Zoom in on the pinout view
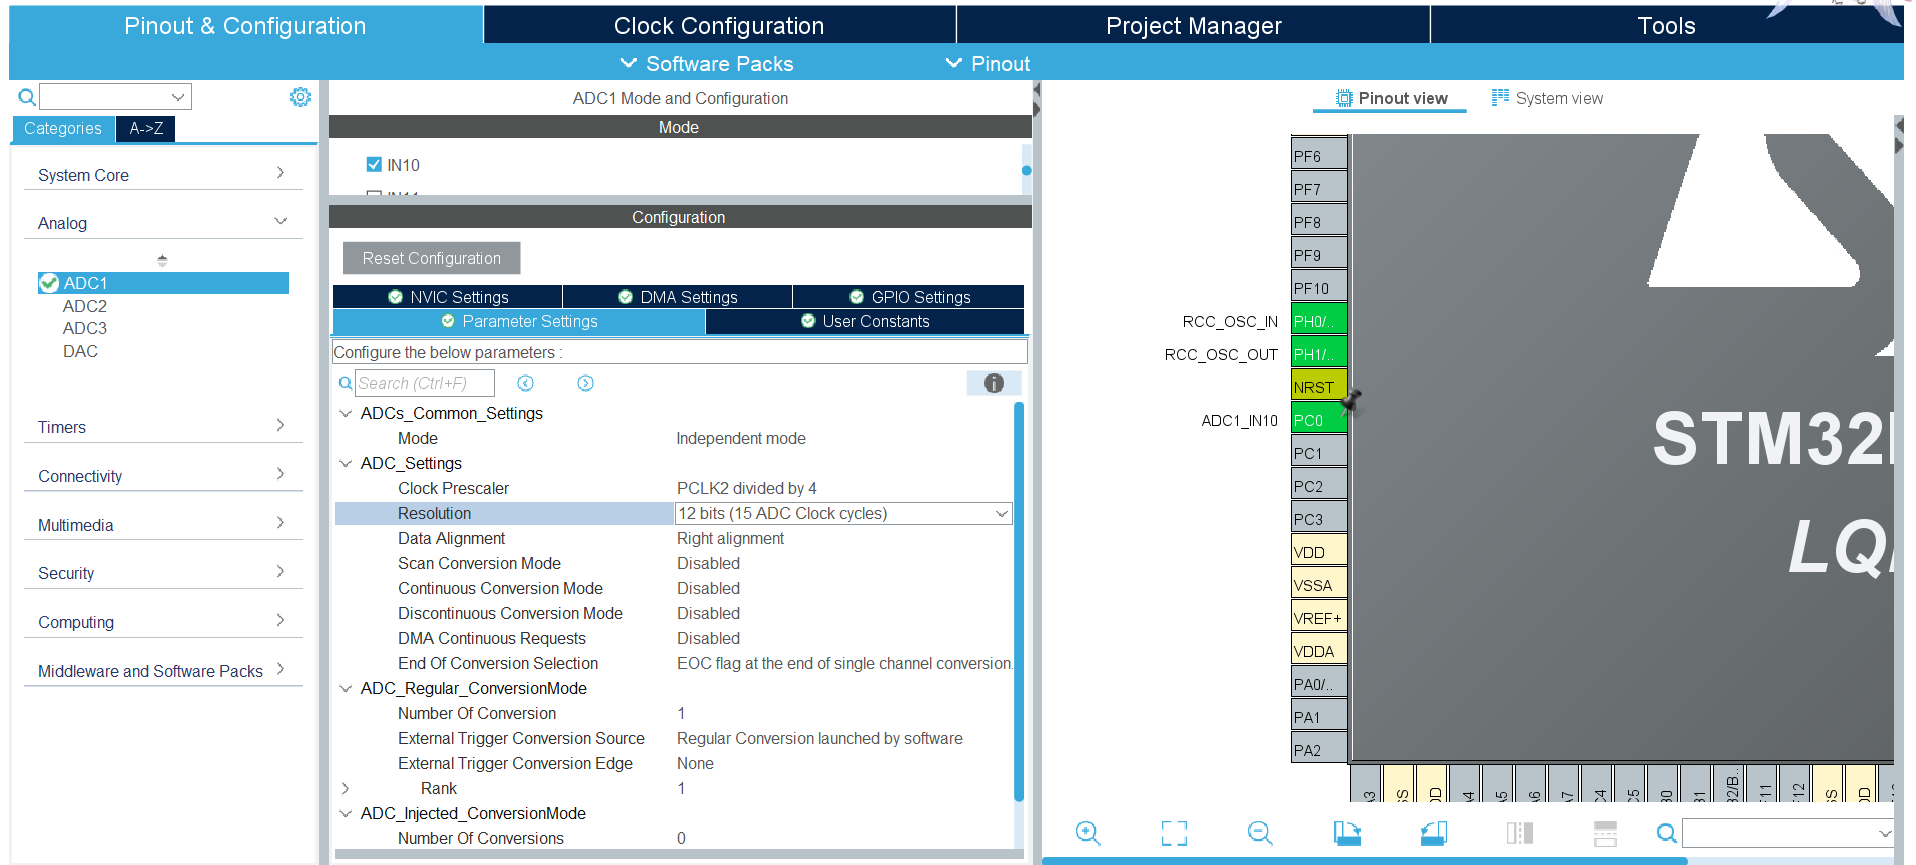This screenshot has width=1916, height=865. 1088,833
